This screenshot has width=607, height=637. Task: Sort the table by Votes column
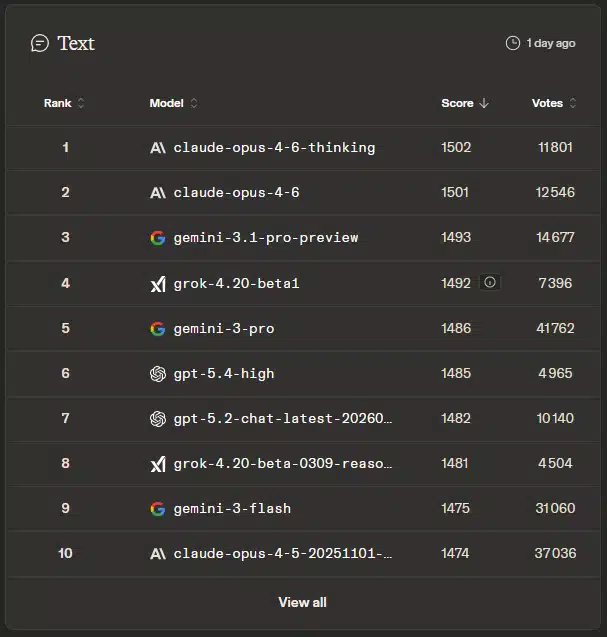pos(554,103)
